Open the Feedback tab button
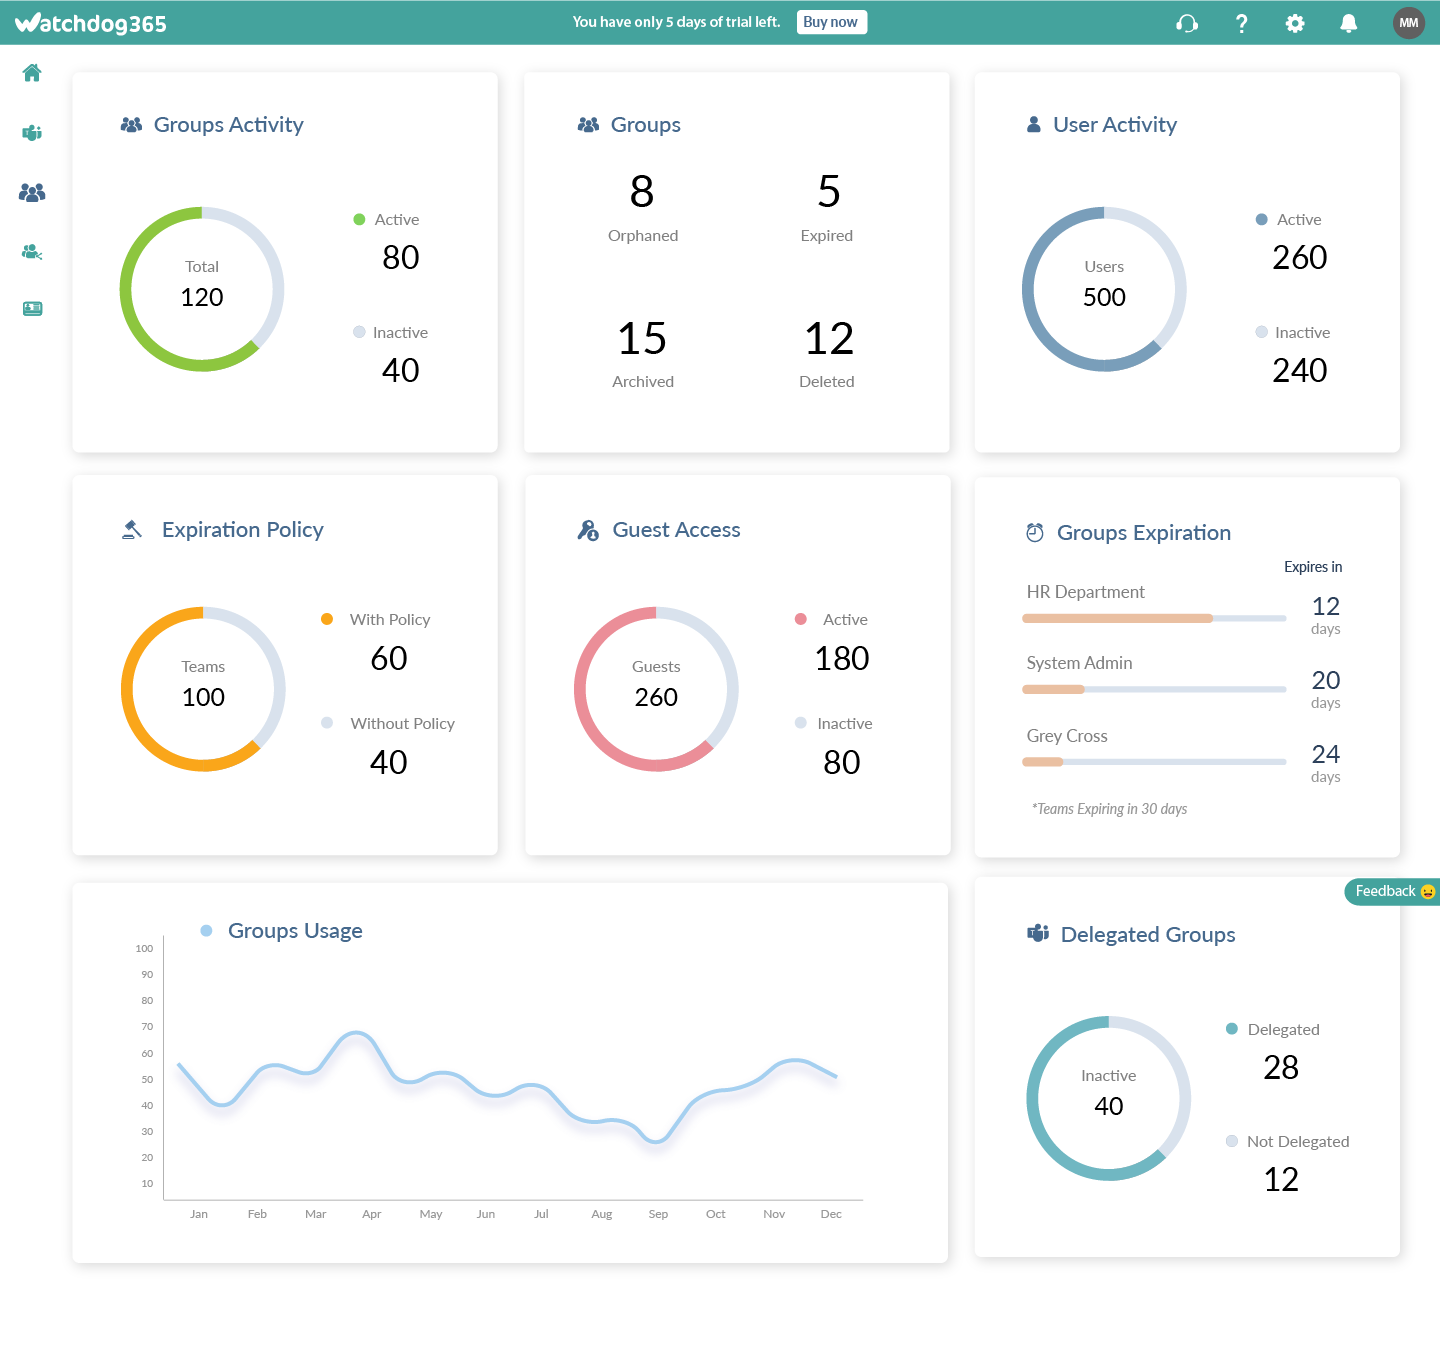Screen dimensions: 1440x1346 point(1392,891)
